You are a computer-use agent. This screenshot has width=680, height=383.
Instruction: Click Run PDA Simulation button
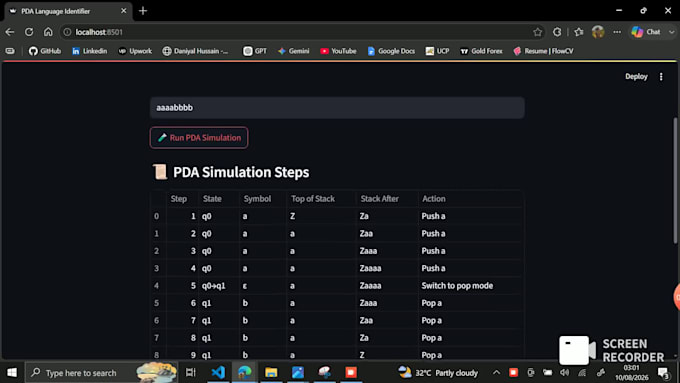199,137
